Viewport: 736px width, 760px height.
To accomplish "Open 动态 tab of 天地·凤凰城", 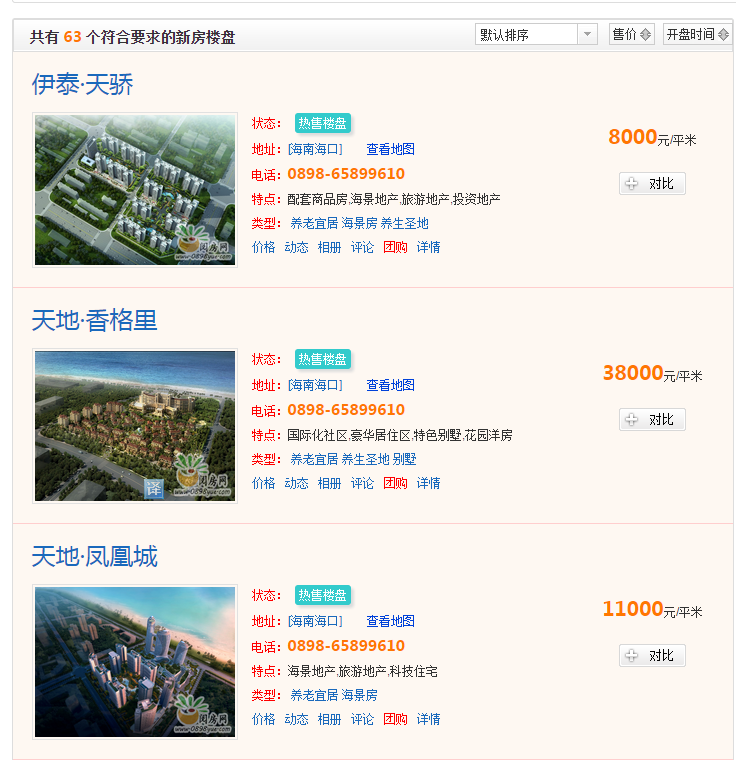I will [x=297, y=719].
